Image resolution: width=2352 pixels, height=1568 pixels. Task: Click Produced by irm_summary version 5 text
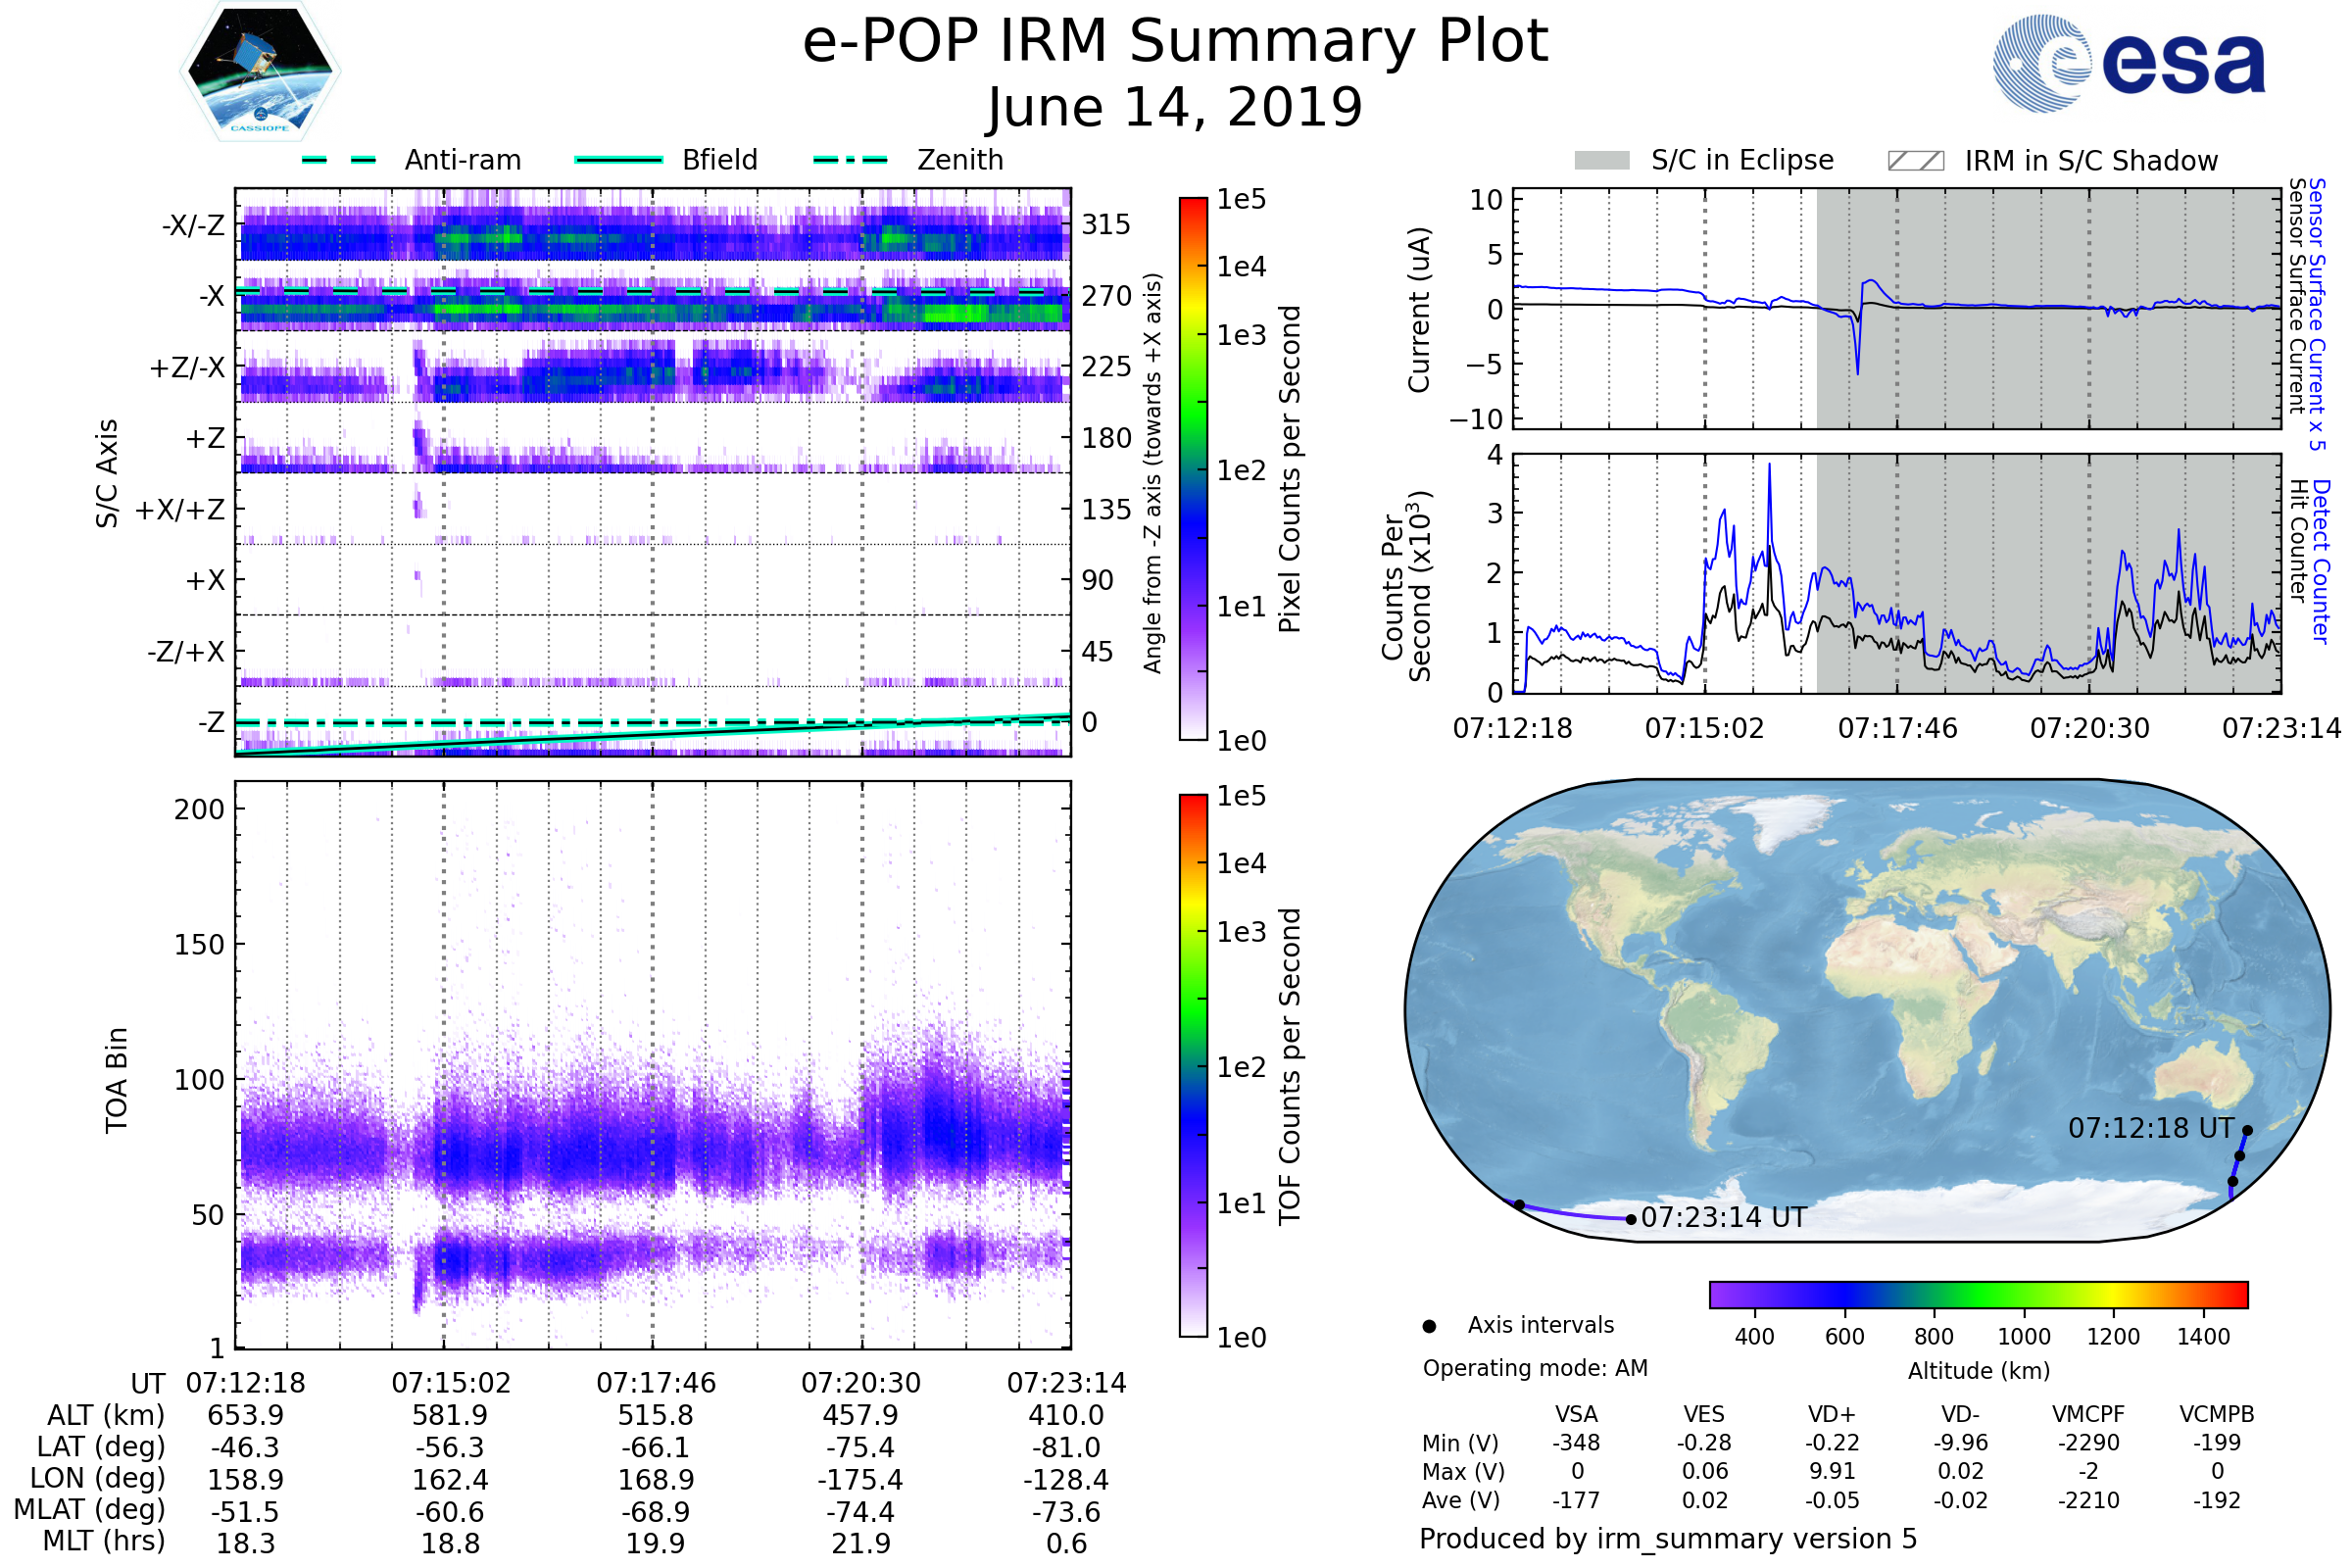click(x=1668, y=1538)
